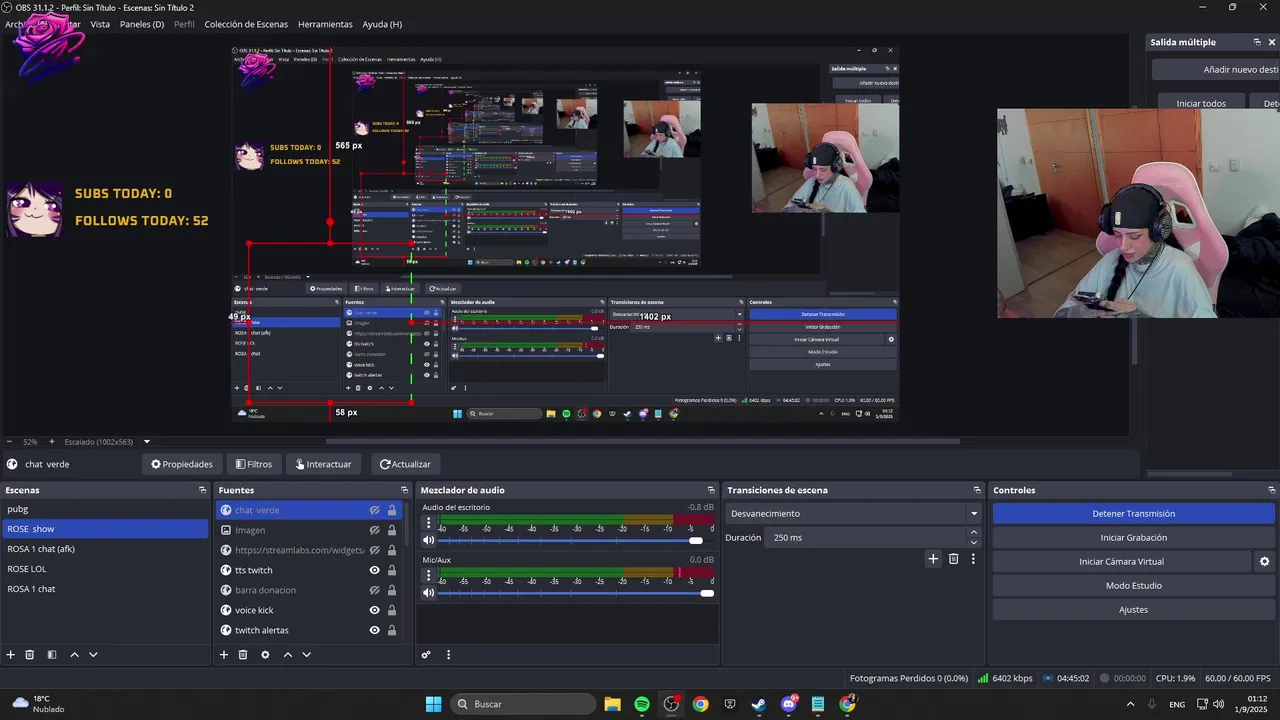Hide the twitch alertas source

pyautogui.click(x=375, y=630)
